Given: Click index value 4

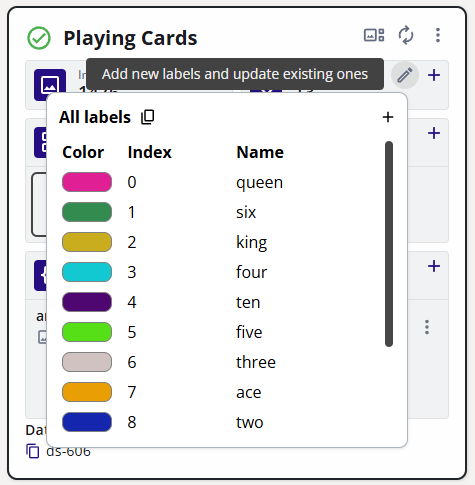Looking at the screenshot, I should tap(132, 302).
